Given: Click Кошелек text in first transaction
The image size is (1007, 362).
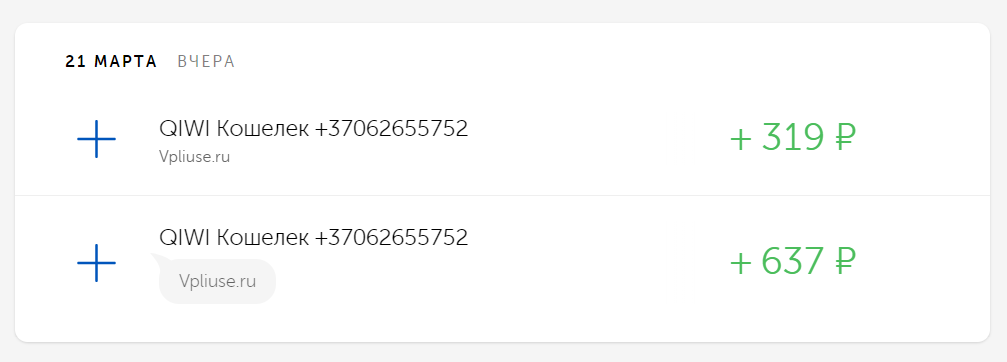Looking at the screenshot, I should [x=262, y=129].
